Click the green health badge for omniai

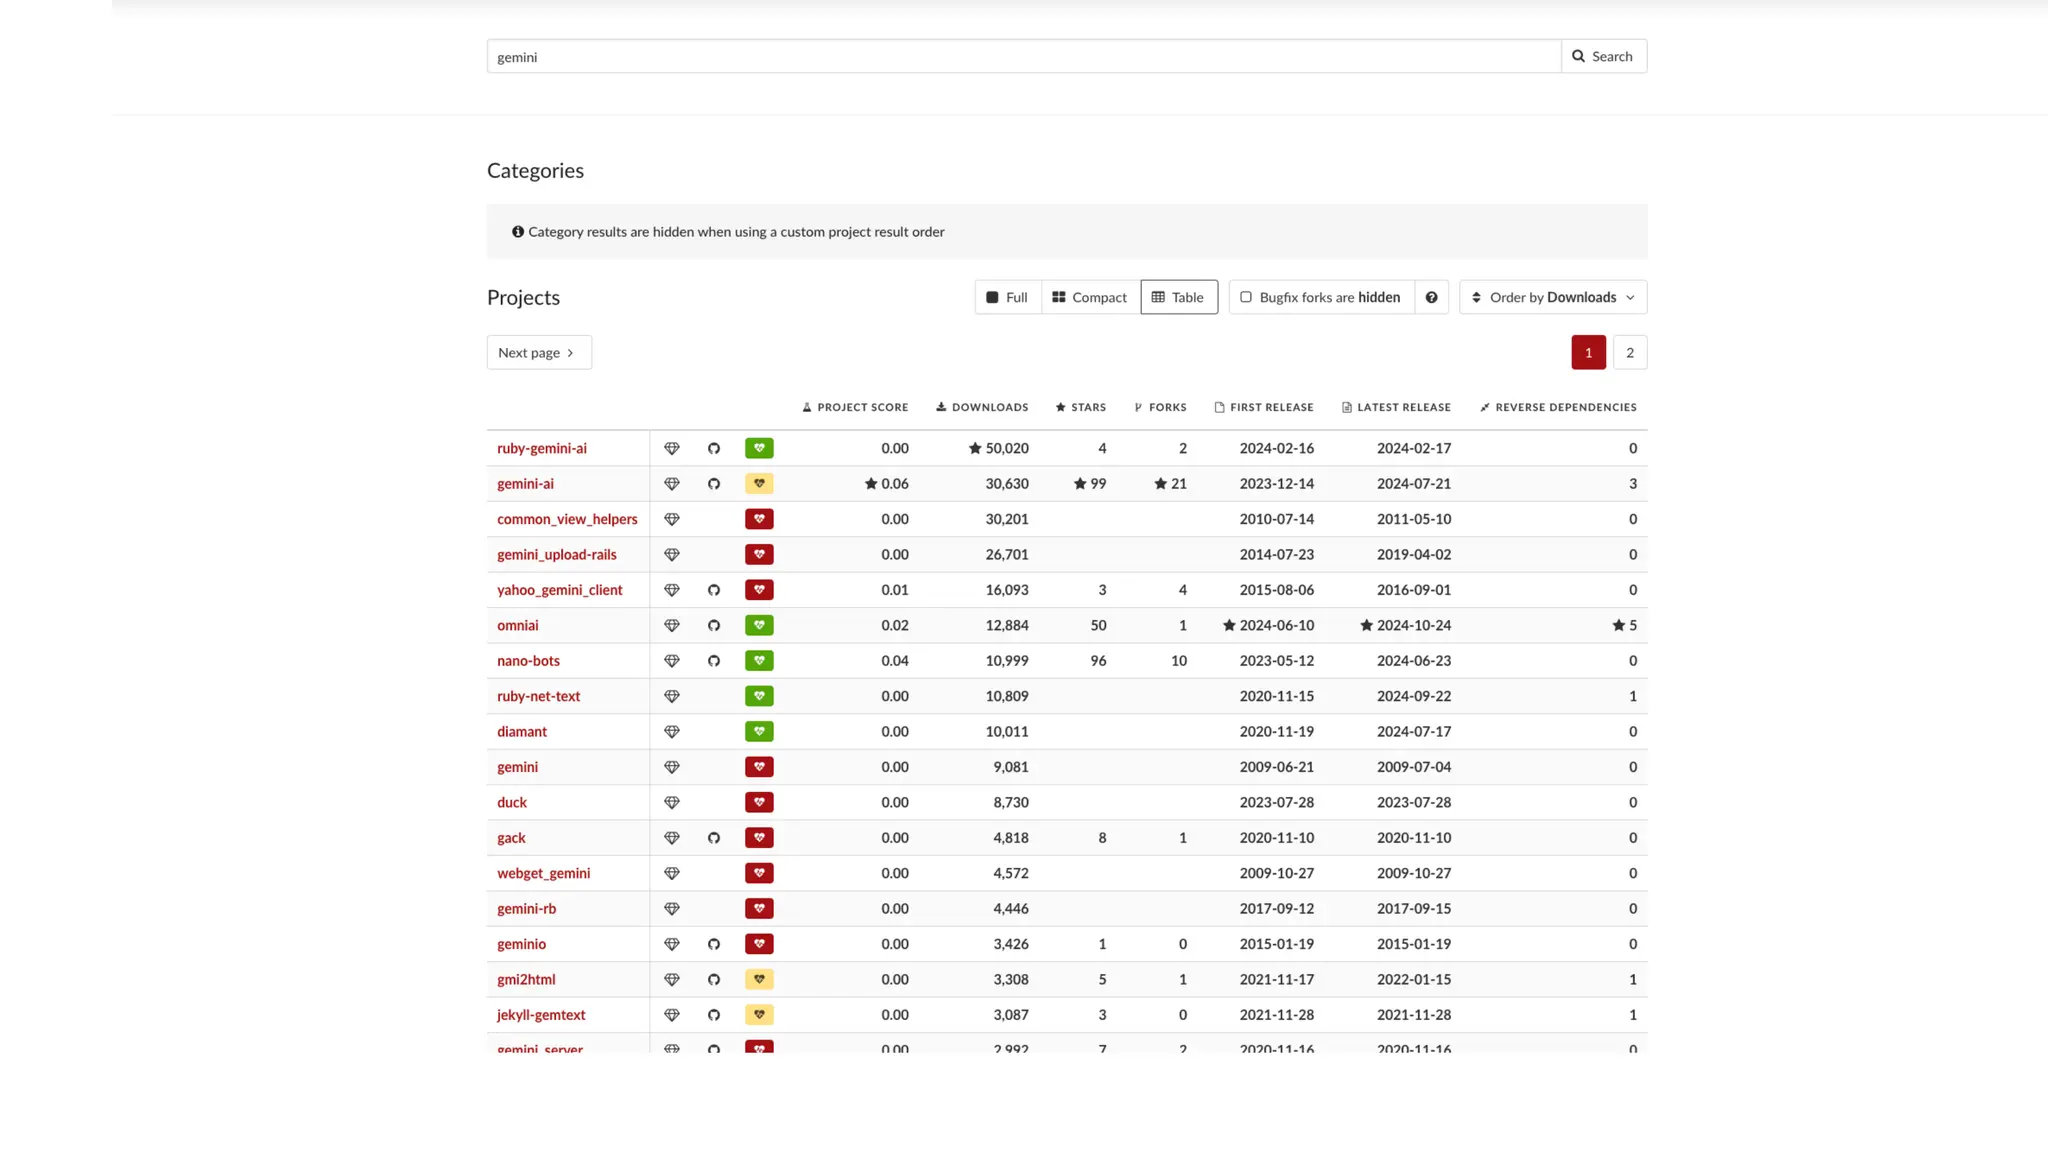pyautogui.click(x=759, y=625)
